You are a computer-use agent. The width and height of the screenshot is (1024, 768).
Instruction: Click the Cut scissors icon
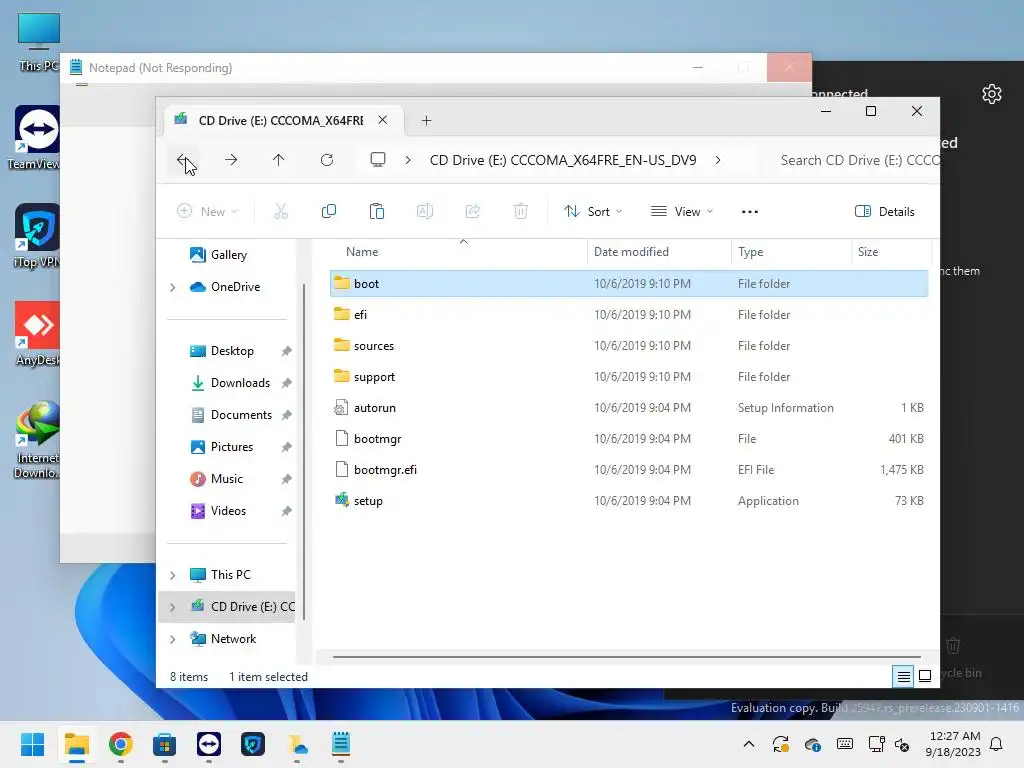click(281, 212)
